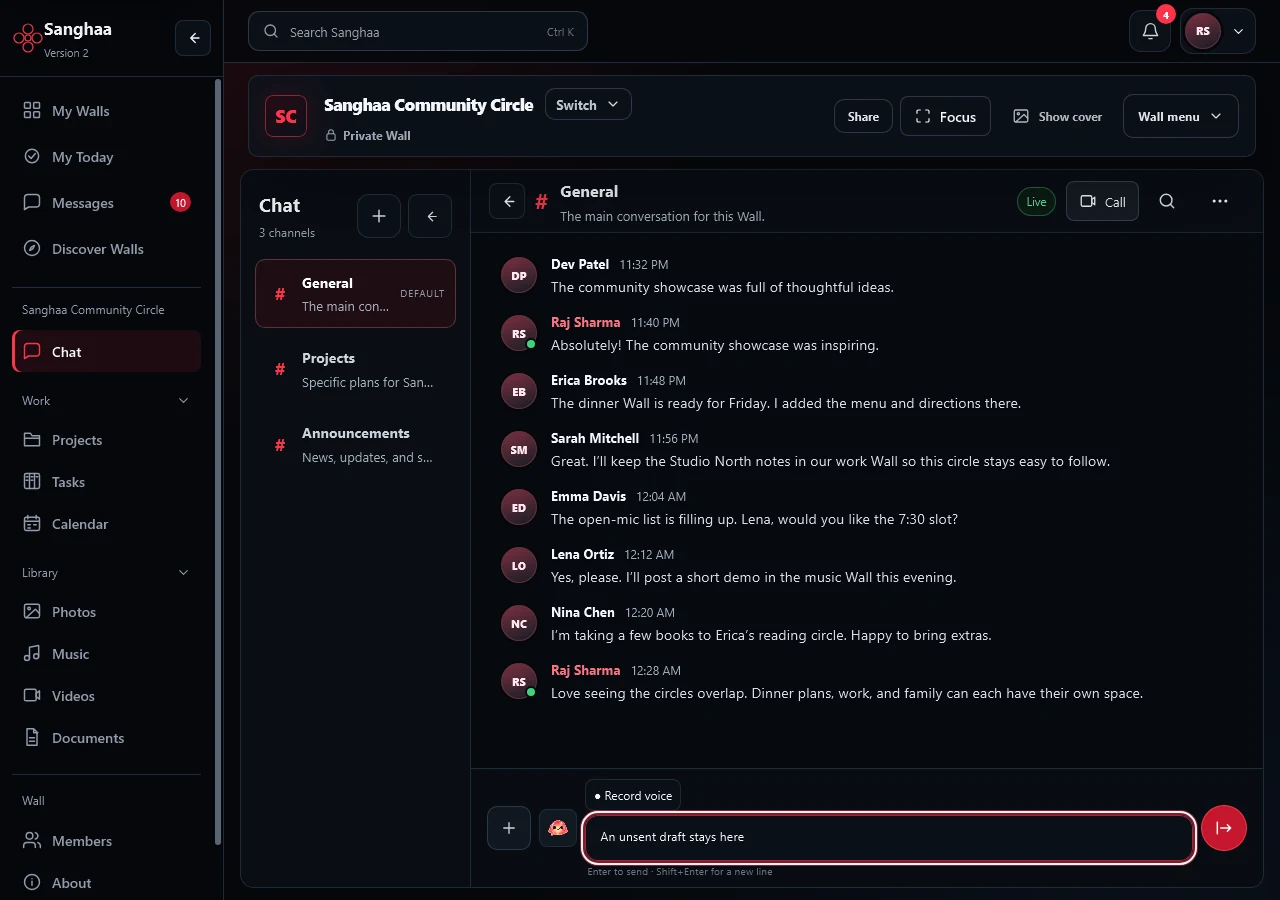Send the drafted message

click(1224, 828)
